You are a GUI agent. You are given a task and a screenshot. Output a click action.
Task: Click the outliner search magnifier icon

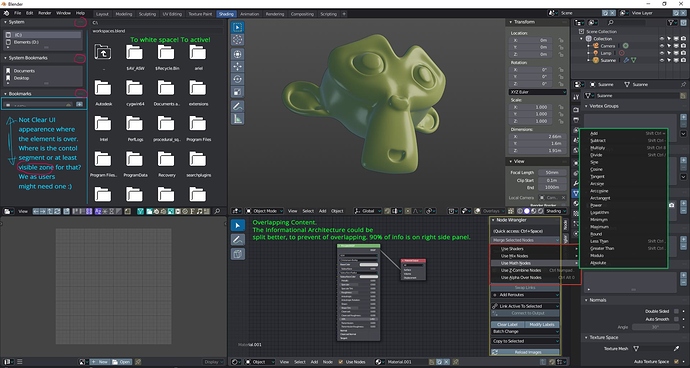coord(610,22)
